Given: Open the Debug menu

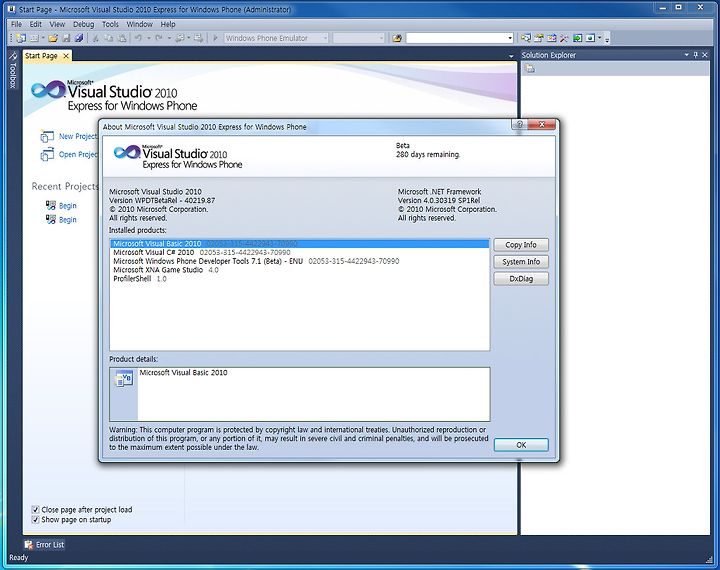Looking at the screenshot, I should click(83, 24).
